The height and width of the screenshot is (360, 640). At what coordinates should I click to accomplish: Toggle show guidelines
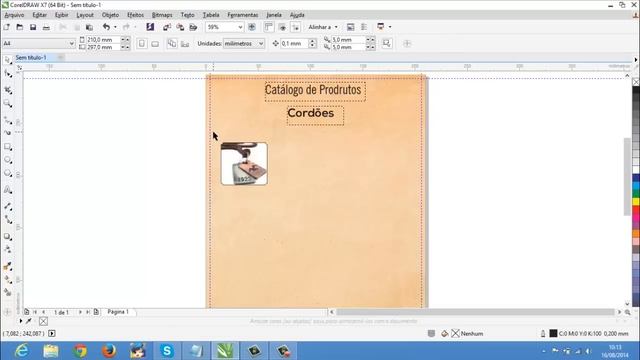pos(296,27)
